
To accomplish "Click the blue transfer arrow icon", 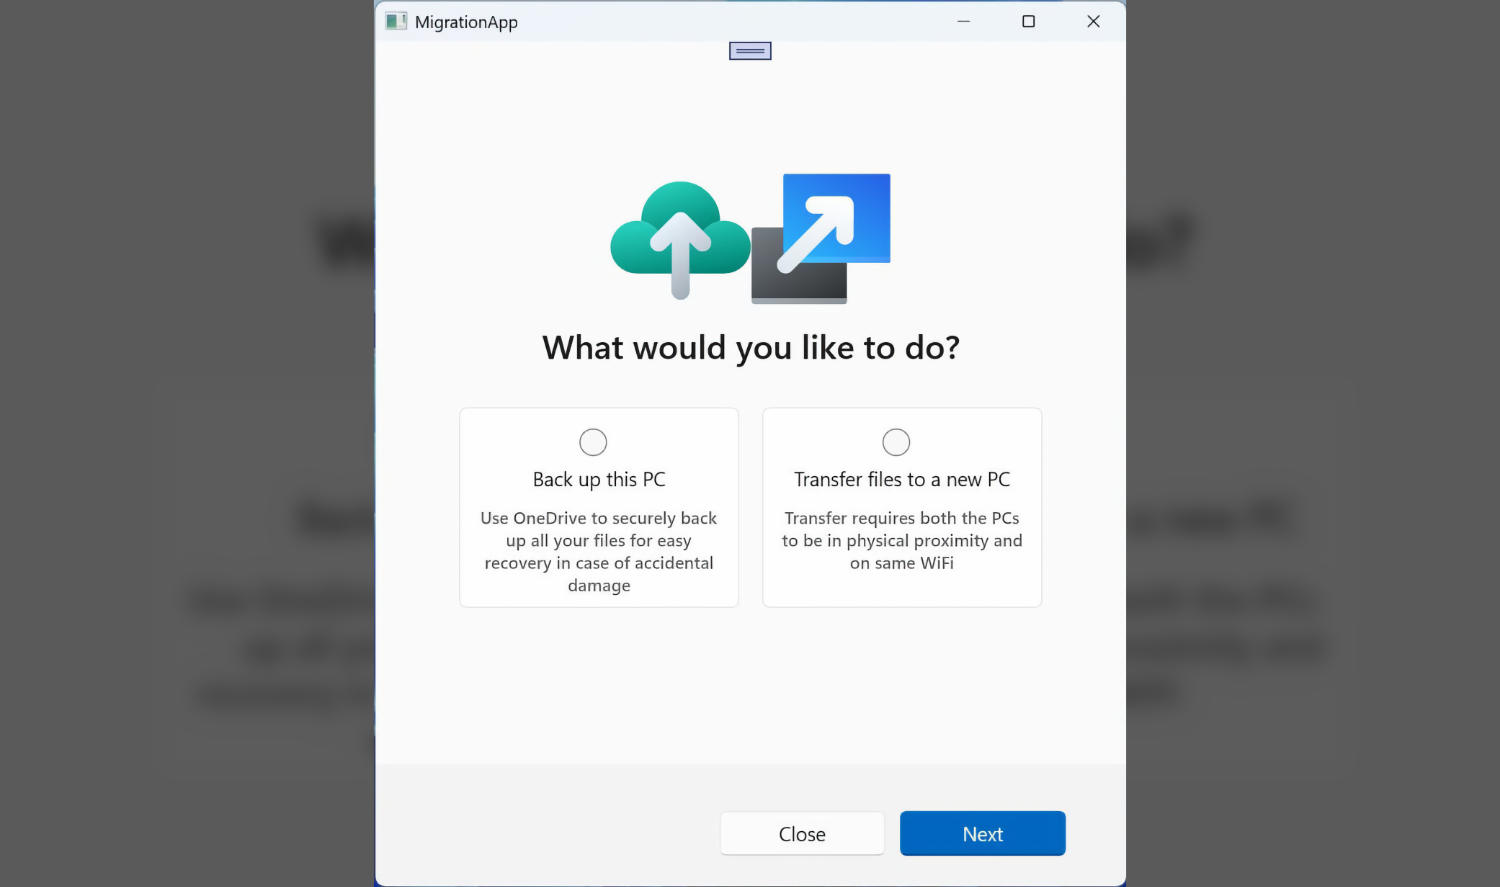I will [x=821, y=238].
